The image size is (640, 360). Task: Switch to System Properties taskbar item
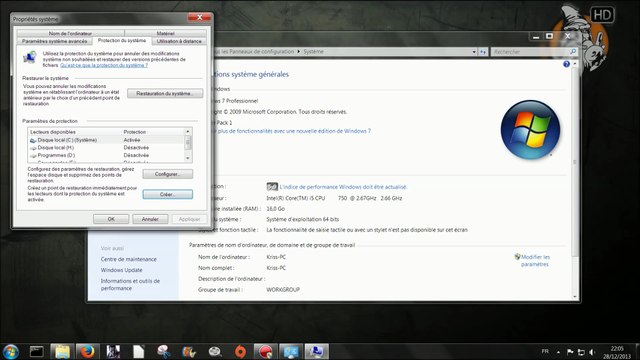click(316, 351)
